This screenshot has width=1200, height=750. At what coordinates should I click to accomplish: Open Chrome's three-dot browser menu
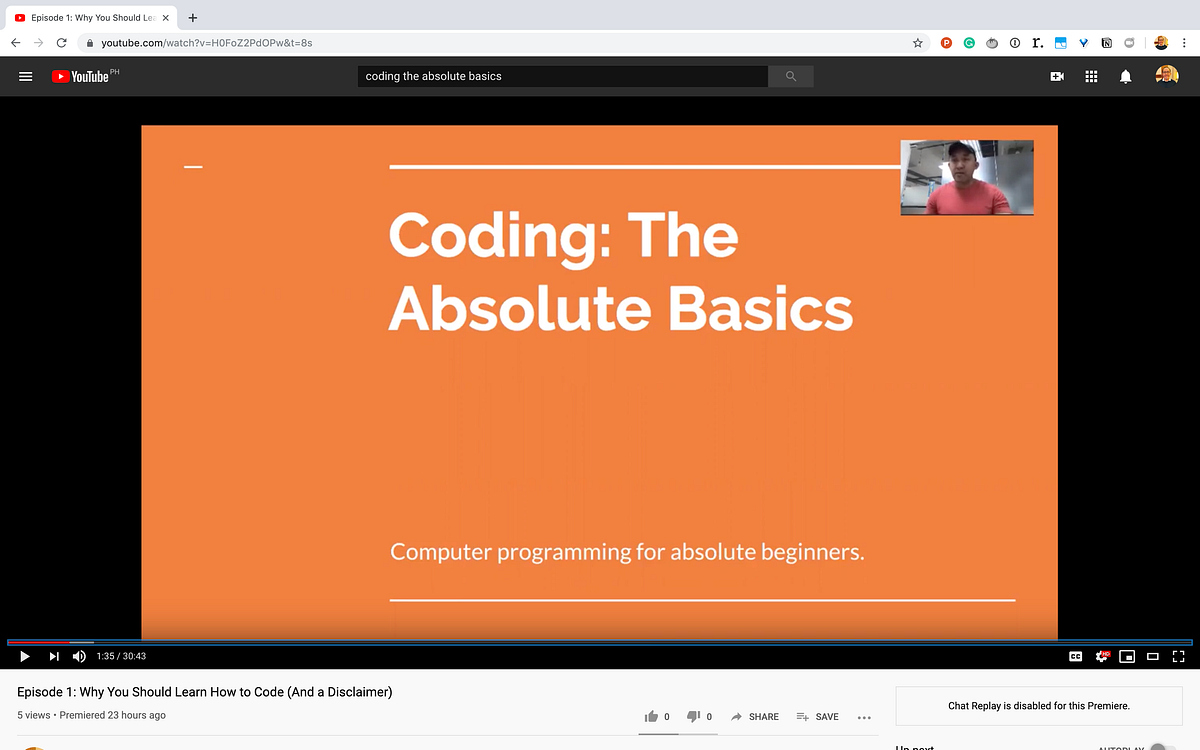(x=1183, y=43)
